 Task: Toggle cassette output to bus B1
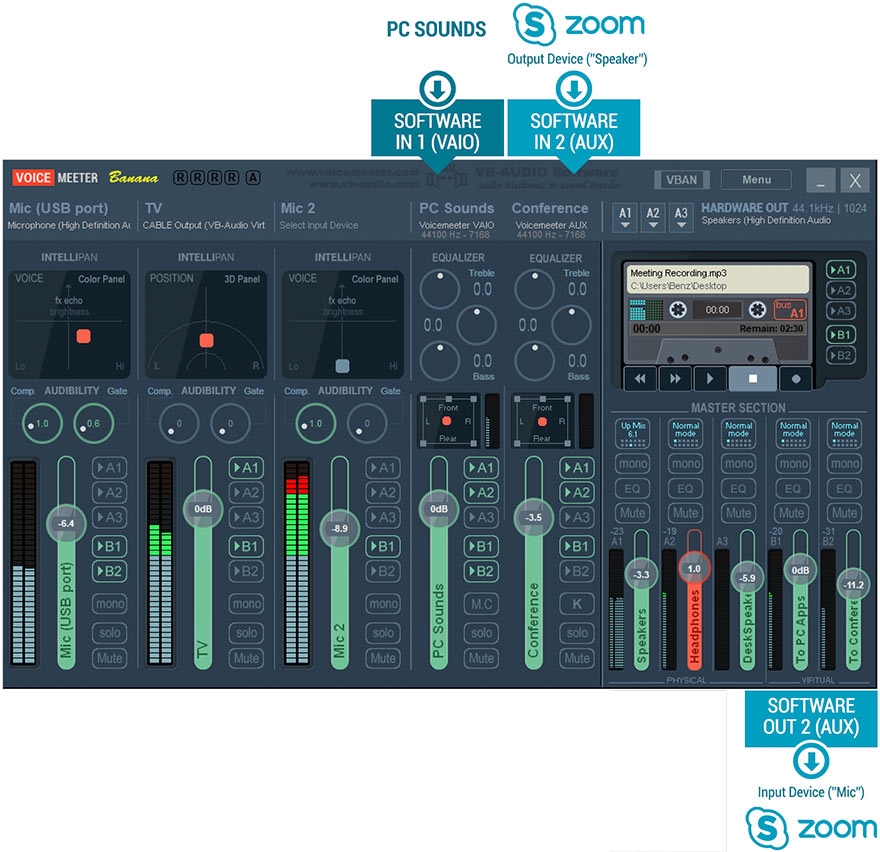click(x=840, y=335)
